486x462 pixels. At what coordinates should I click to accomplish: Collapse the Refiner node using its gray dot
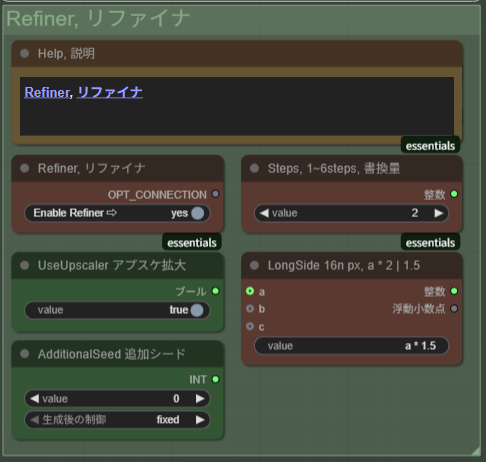pos(24,168)
